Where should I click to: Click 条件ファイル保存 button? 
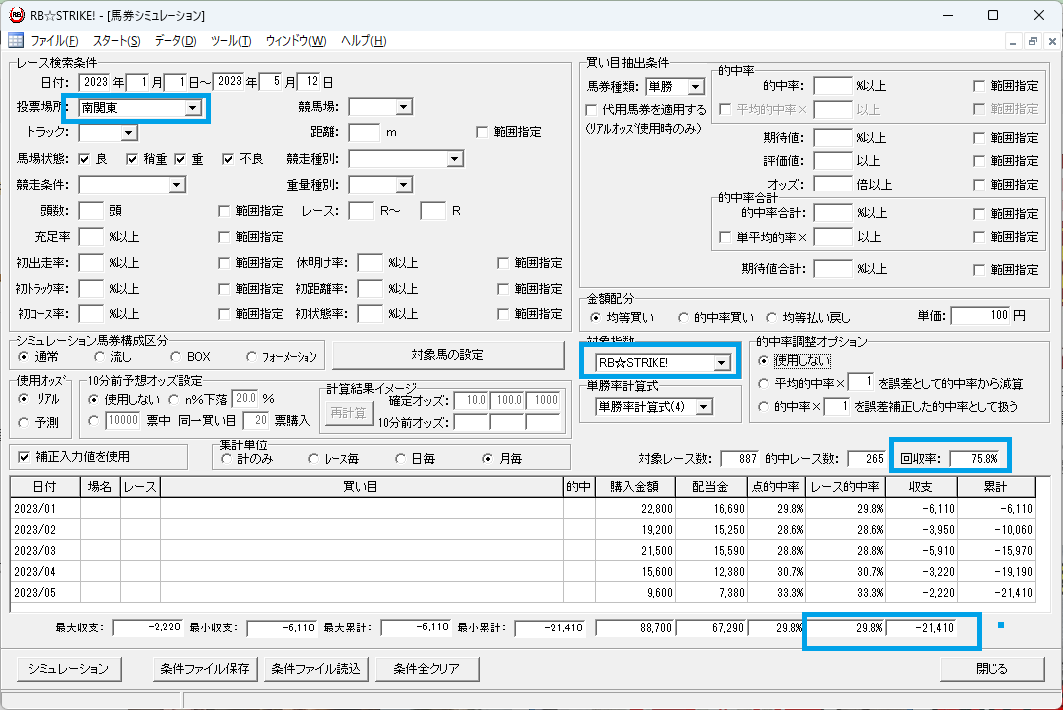point(205,669)
